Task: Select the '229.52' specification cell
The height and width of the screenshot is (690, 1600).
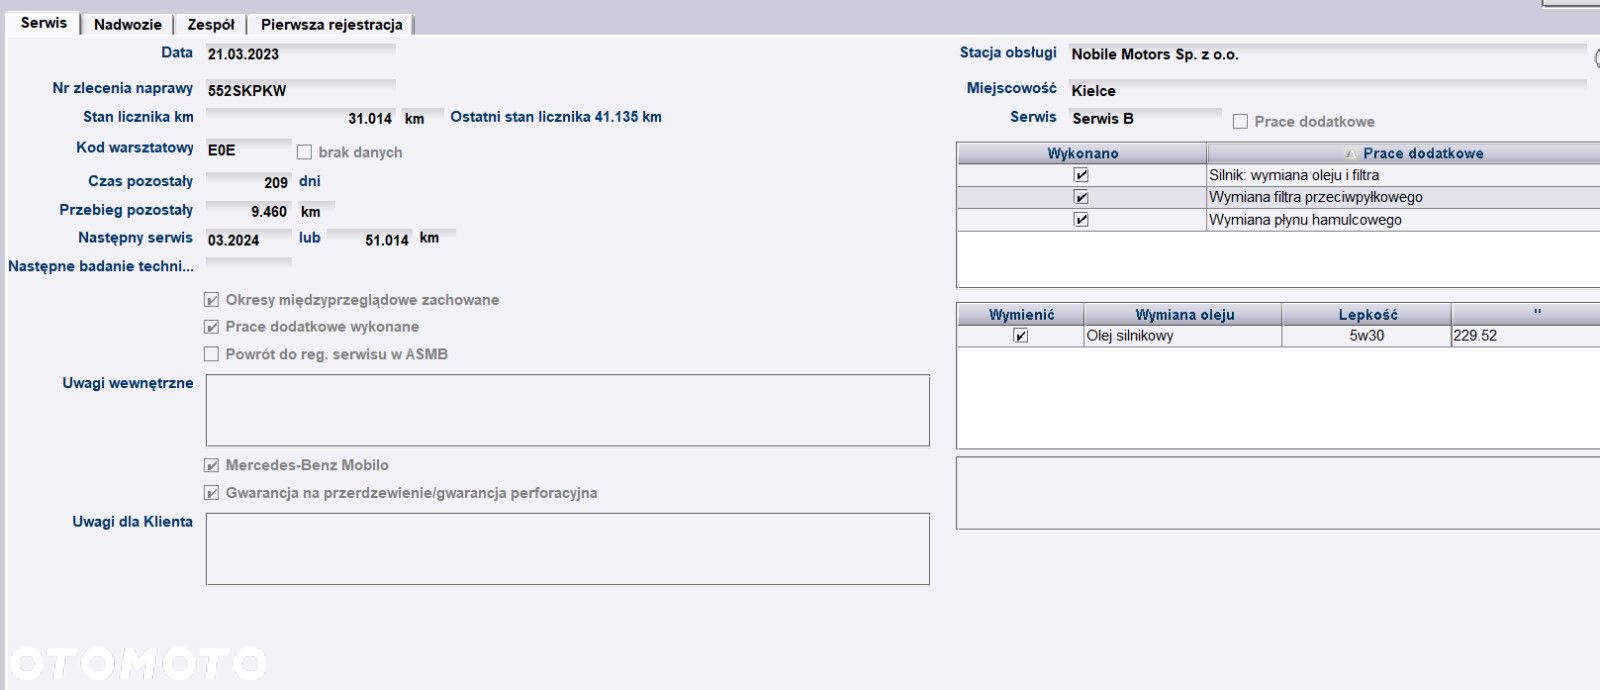Action: tap(1526, 336)
